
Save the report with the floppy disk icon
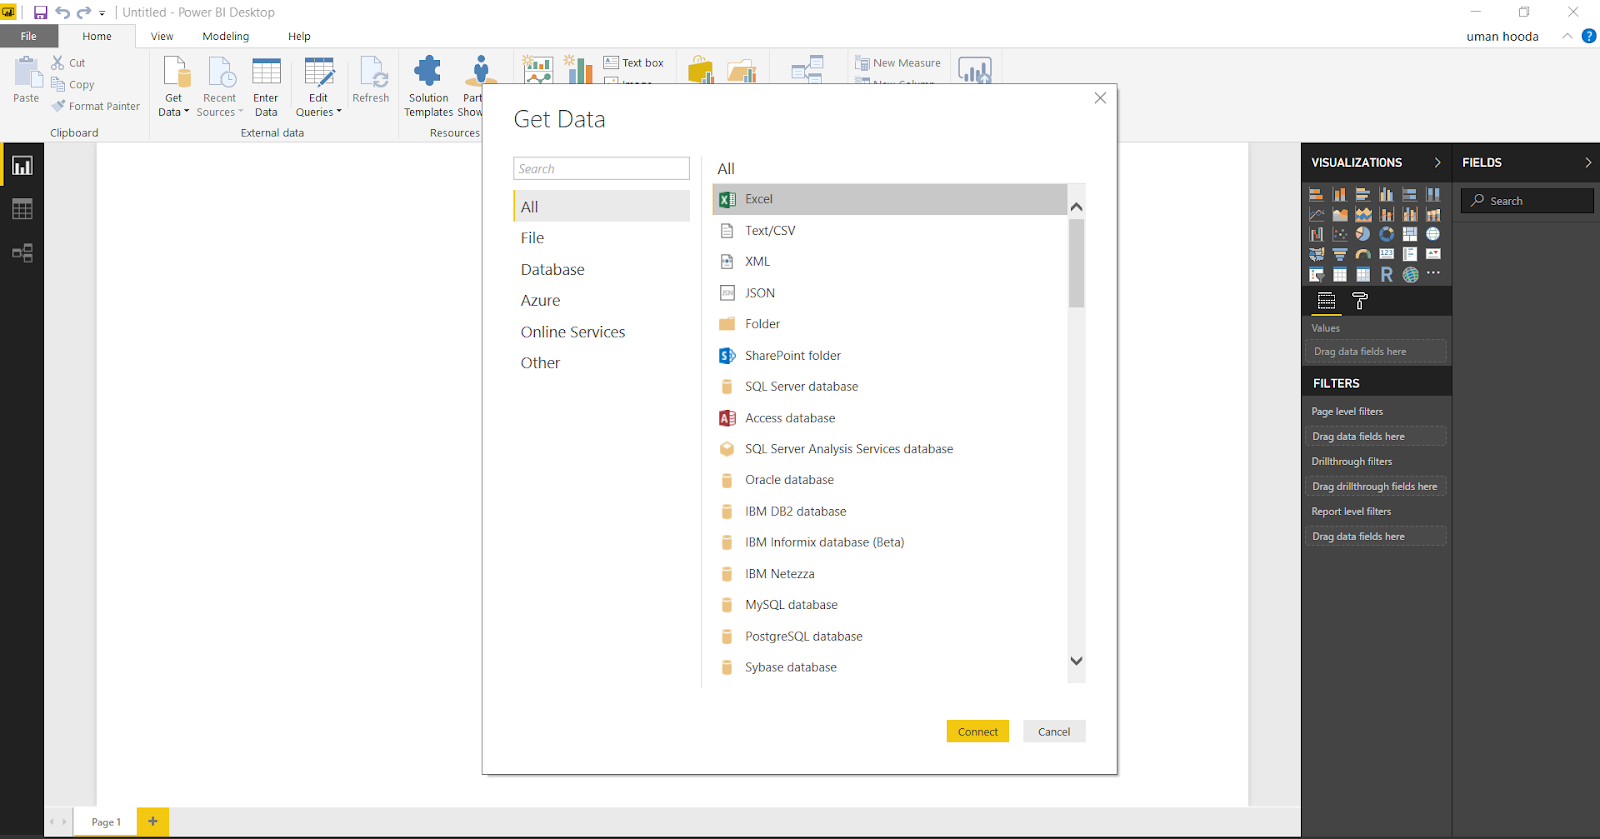click(x=41, y=13)
